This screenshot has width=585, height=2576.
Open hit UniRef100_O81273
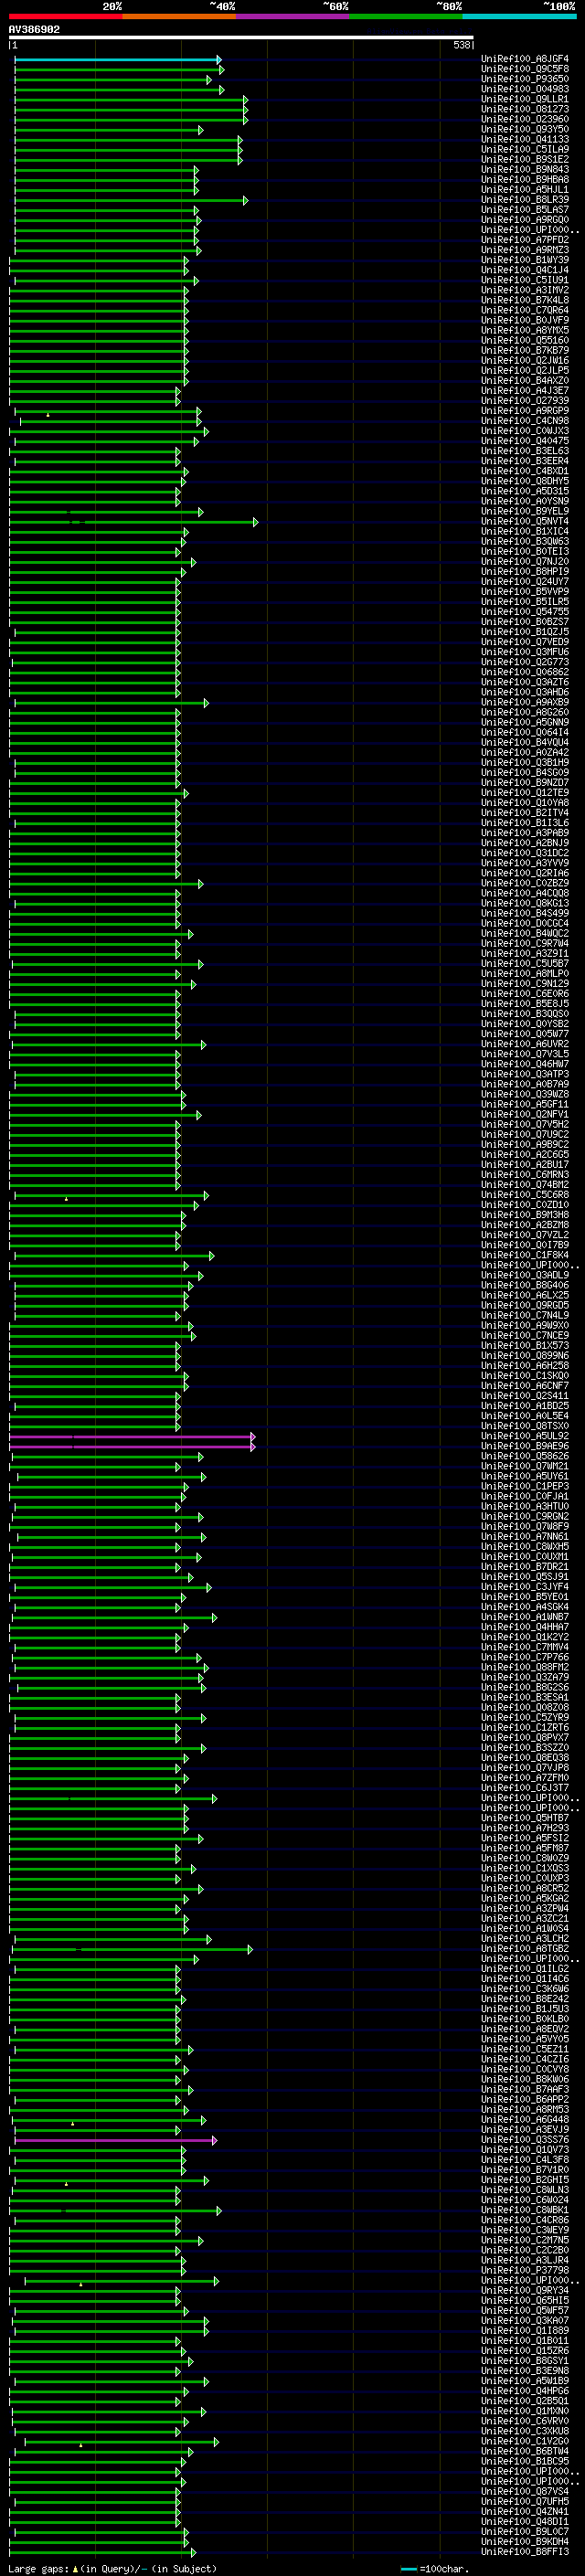[x=525, y=110]
